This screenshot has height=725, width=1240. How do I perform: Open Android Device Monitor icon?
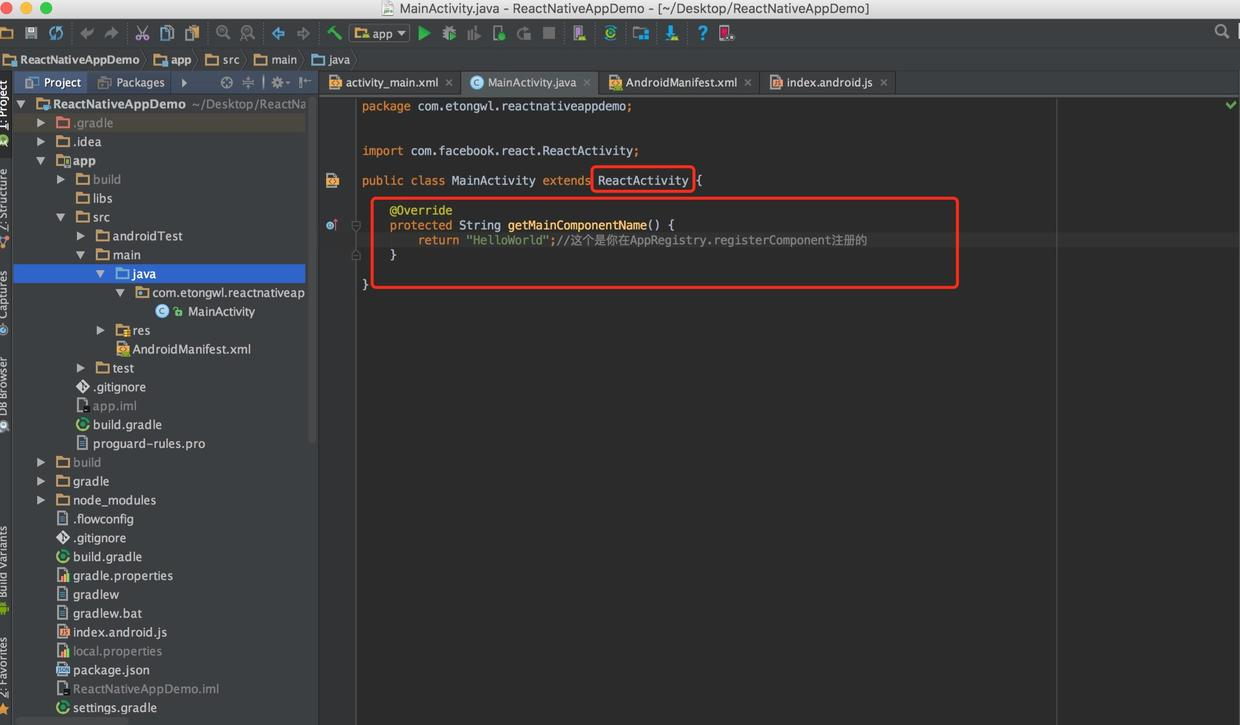click(x=726, y=33)
